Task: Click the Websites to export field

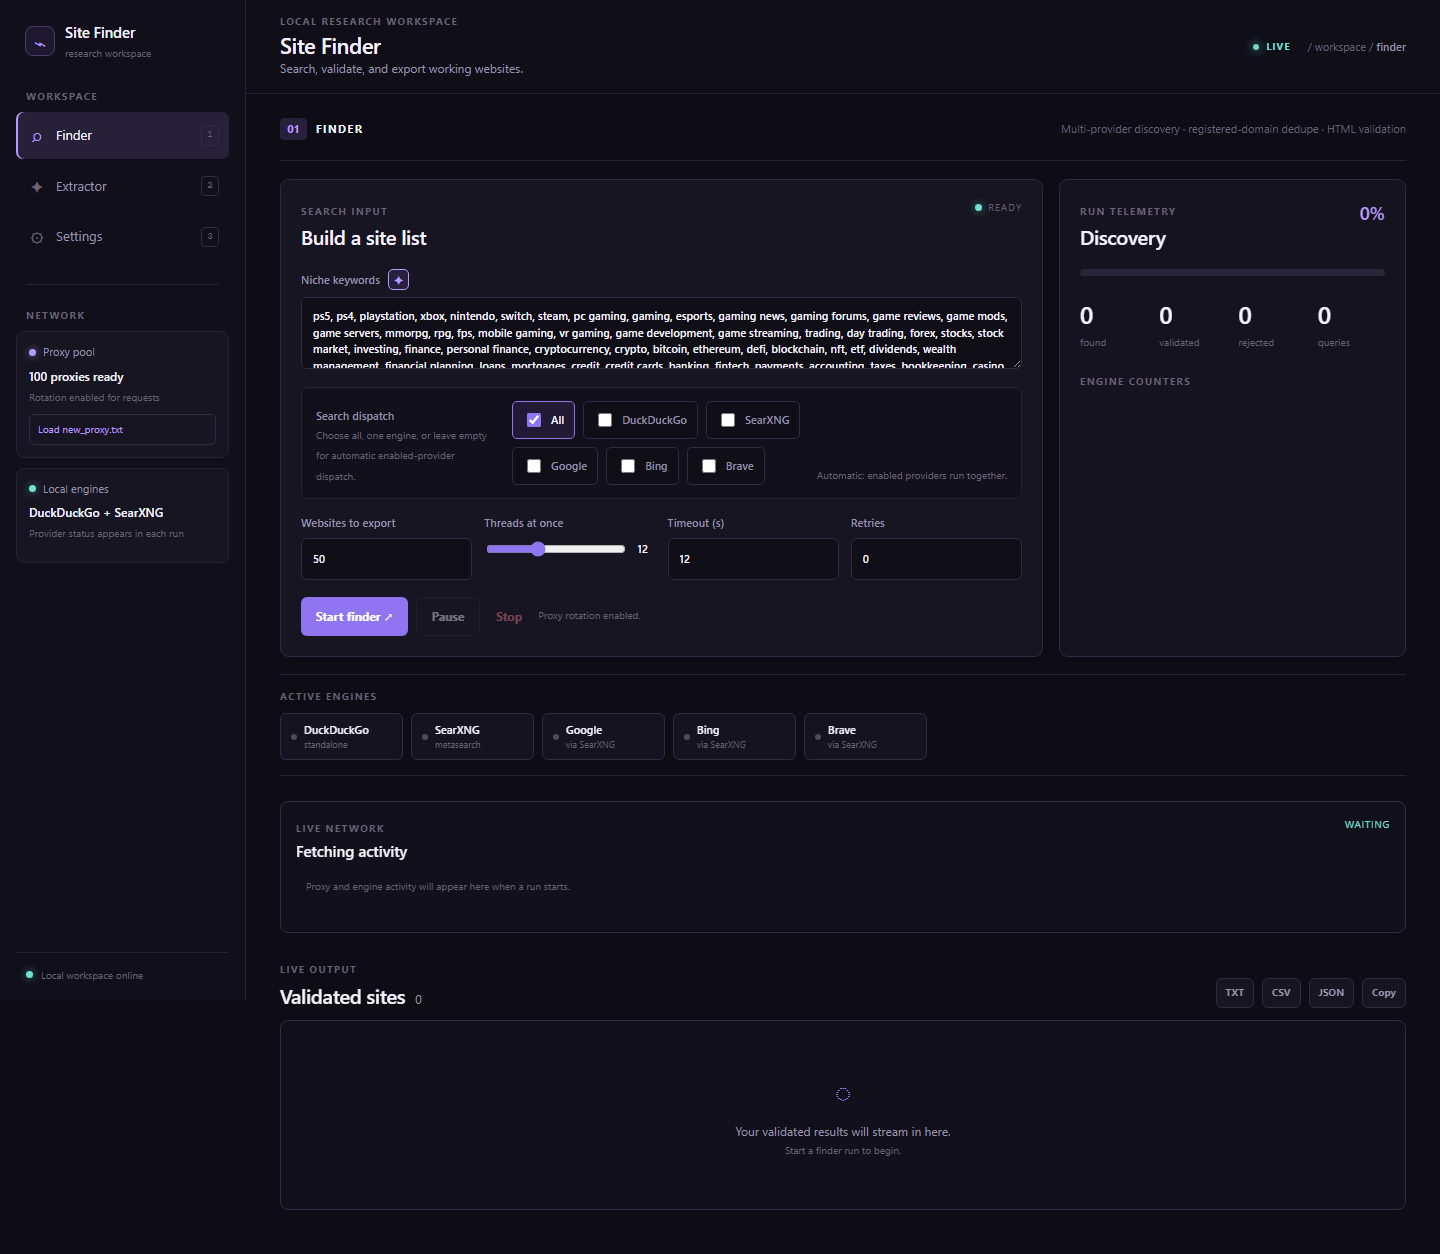Action: tap(386, 559)
